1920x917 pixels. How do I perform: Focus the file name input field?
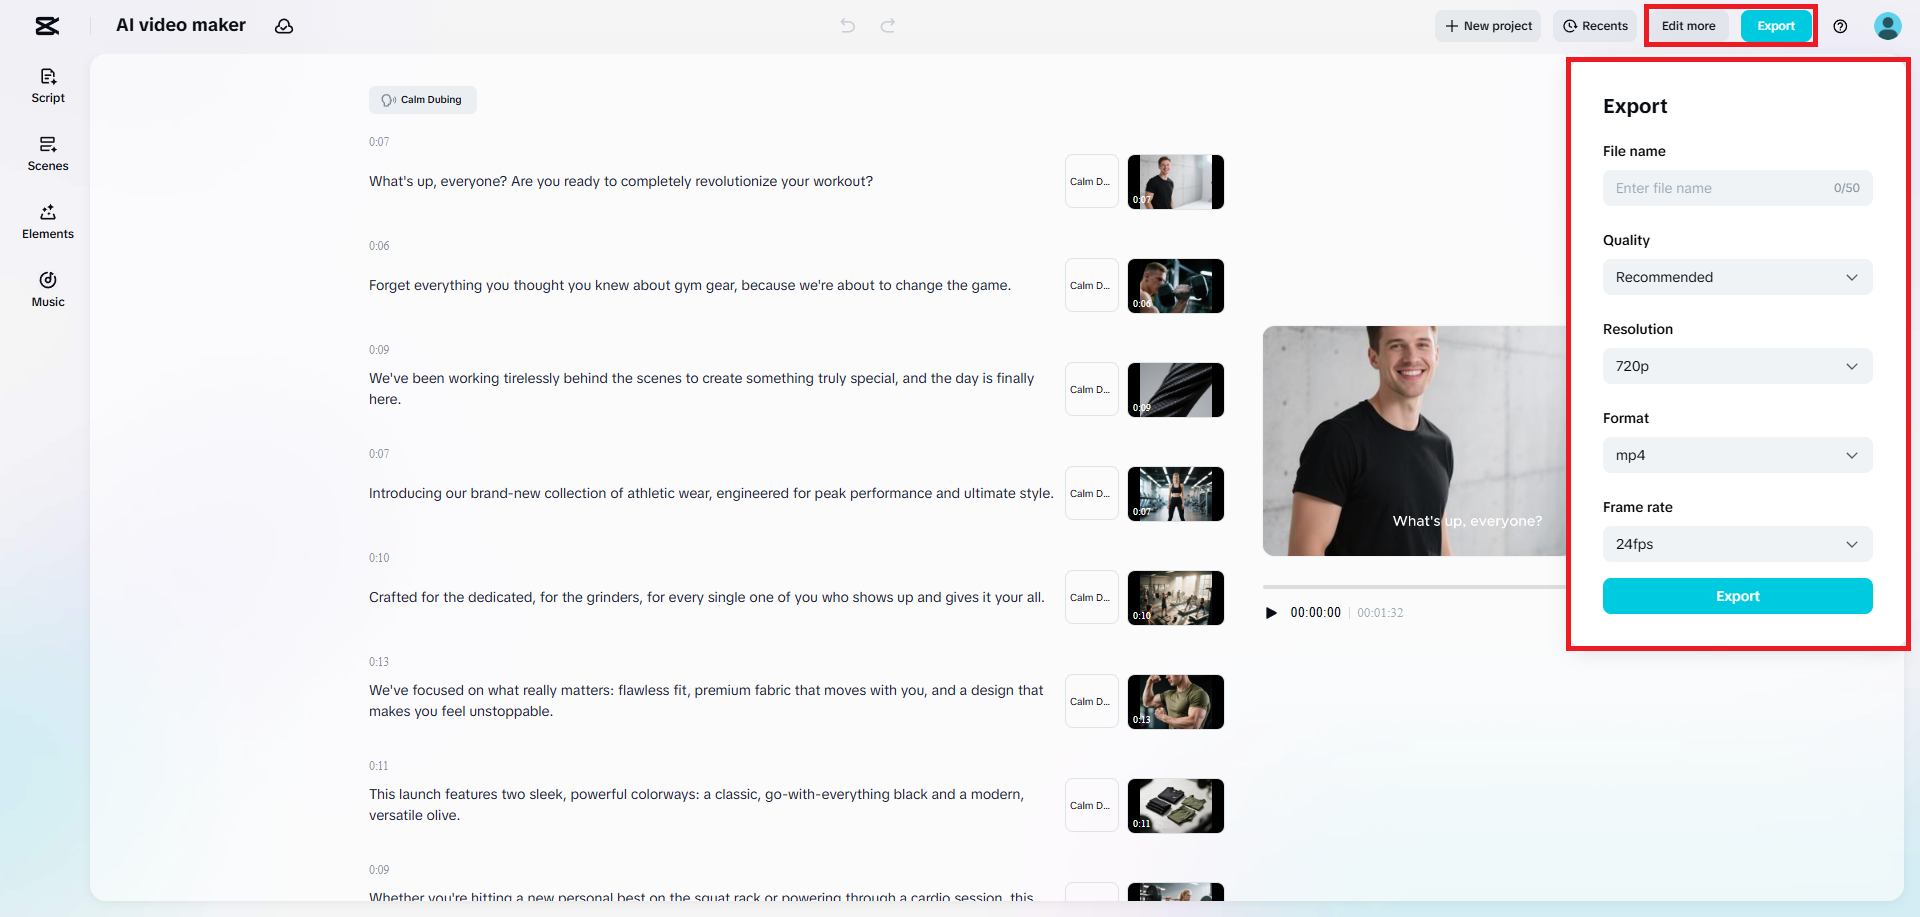tap(1737, 188)
